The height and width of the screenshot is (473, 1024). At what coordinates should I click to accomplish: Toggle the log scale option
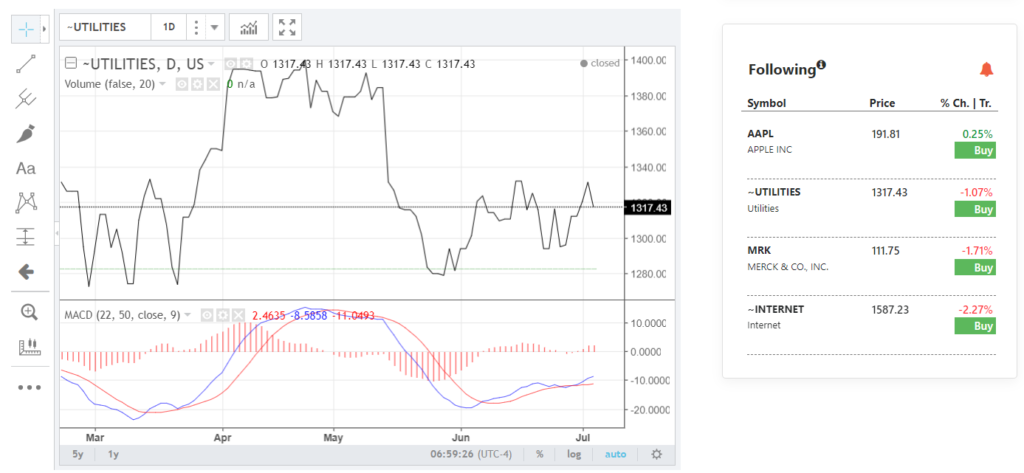pos(573,454)
